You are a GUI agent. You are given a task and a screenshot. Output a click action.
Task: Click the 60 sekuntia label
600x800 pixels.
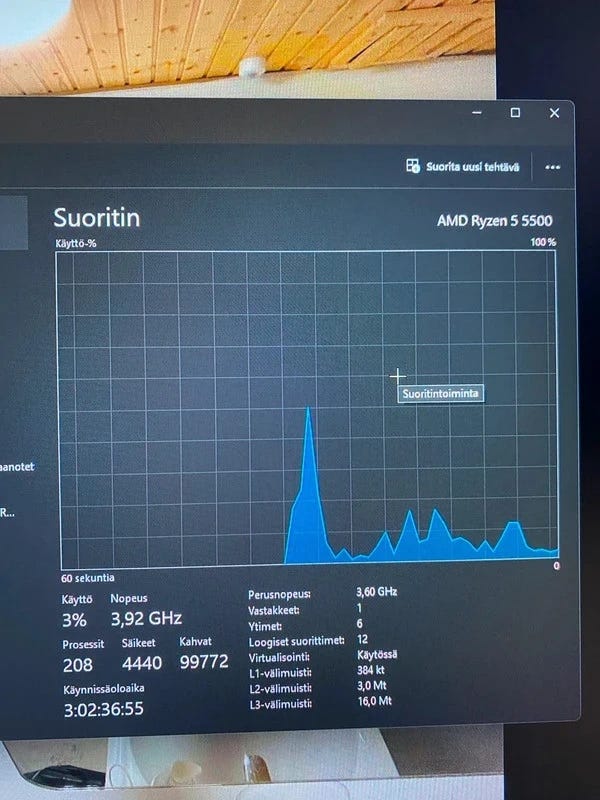coord(88,578)
